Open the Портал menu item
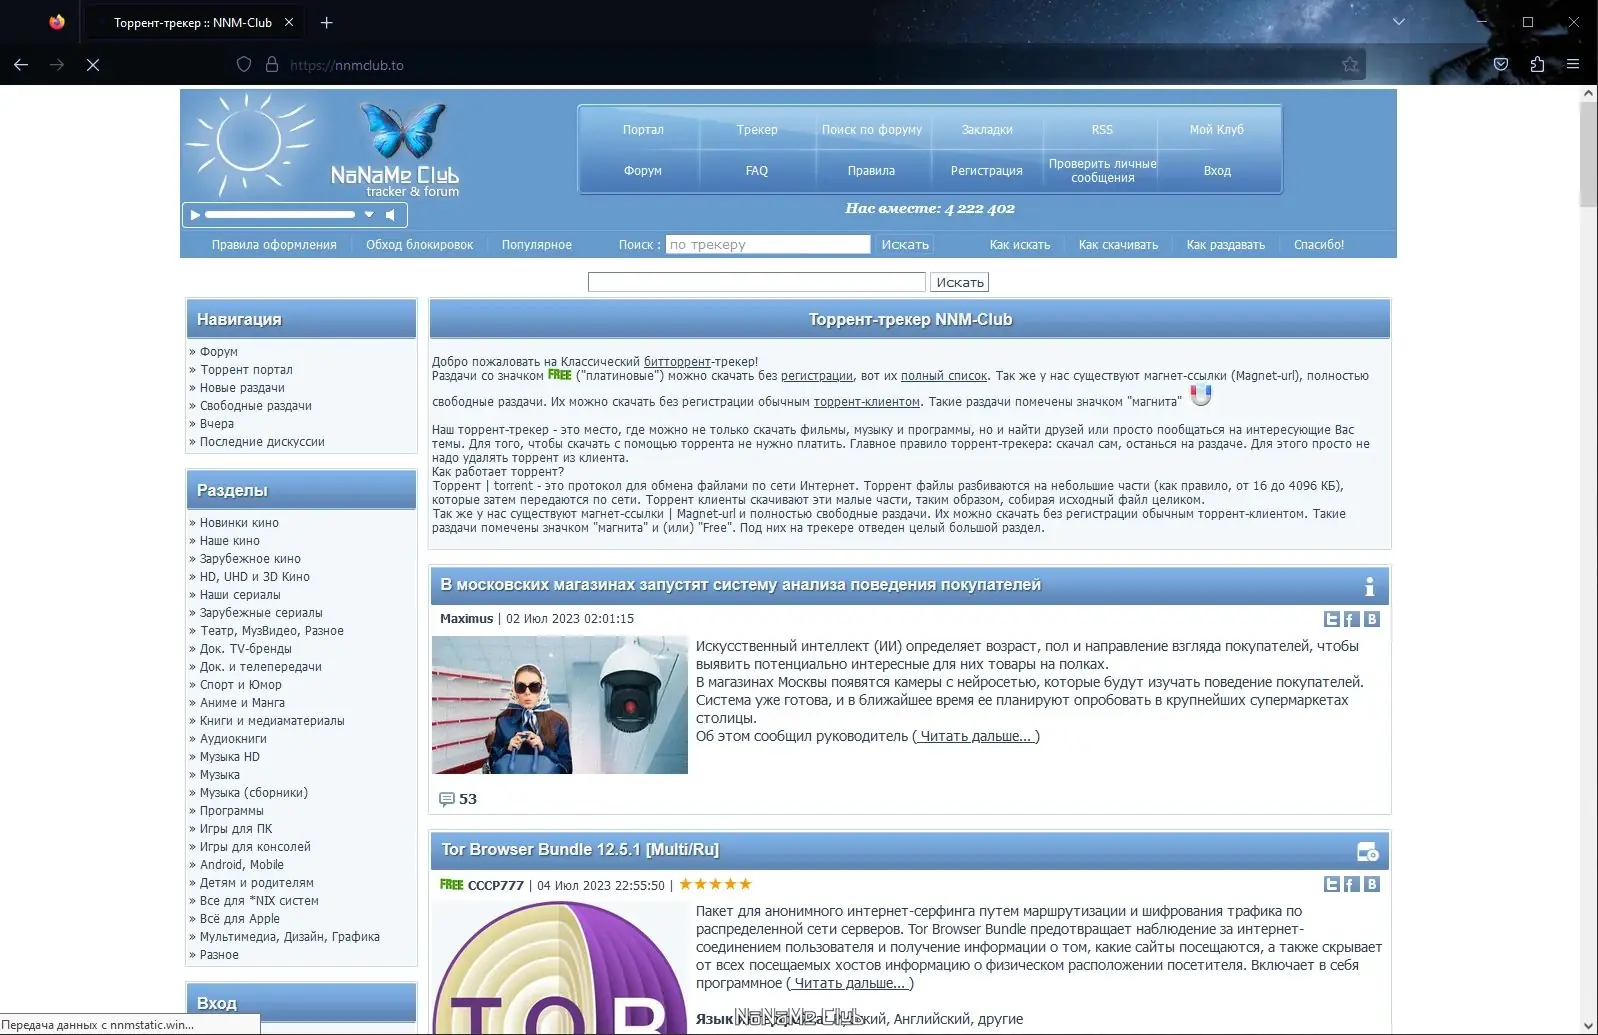 [643, 130]
